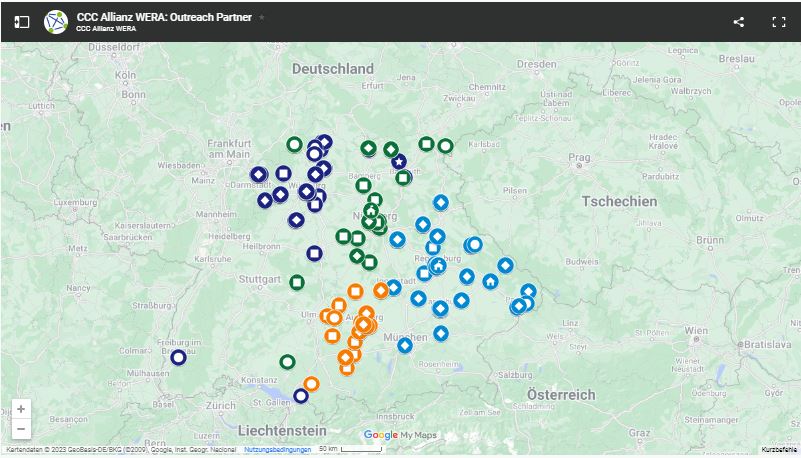Share the map with share icon
The height and width of the screenshot is (458, 801).
tap(739, 21)
